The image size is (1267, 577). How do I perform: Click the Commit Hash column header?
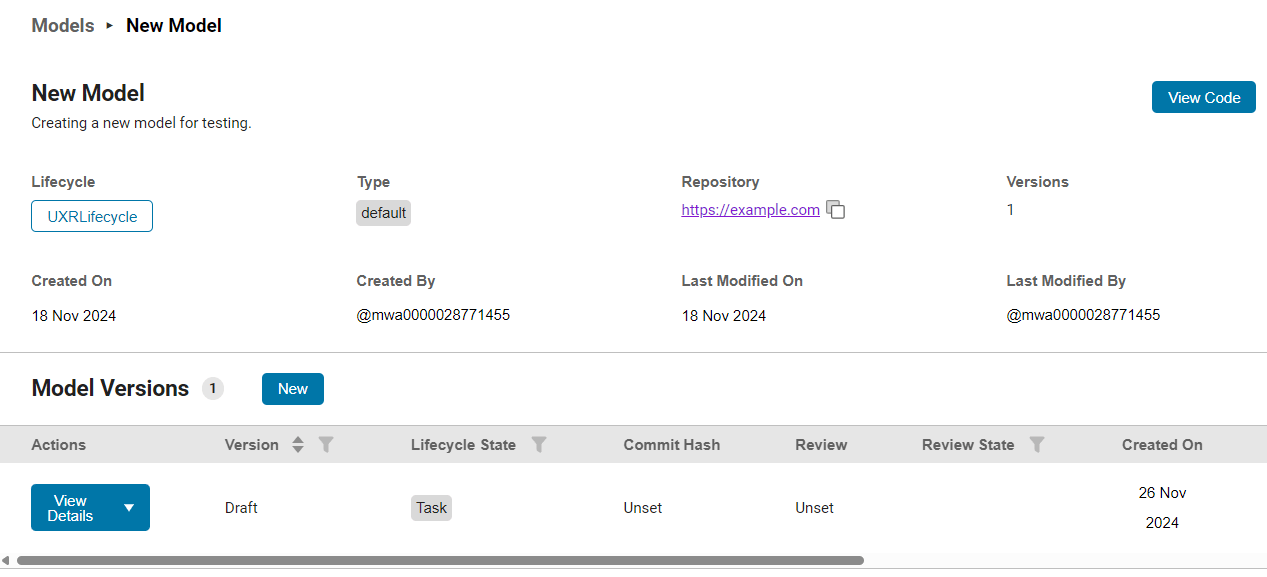click(671, 445)
